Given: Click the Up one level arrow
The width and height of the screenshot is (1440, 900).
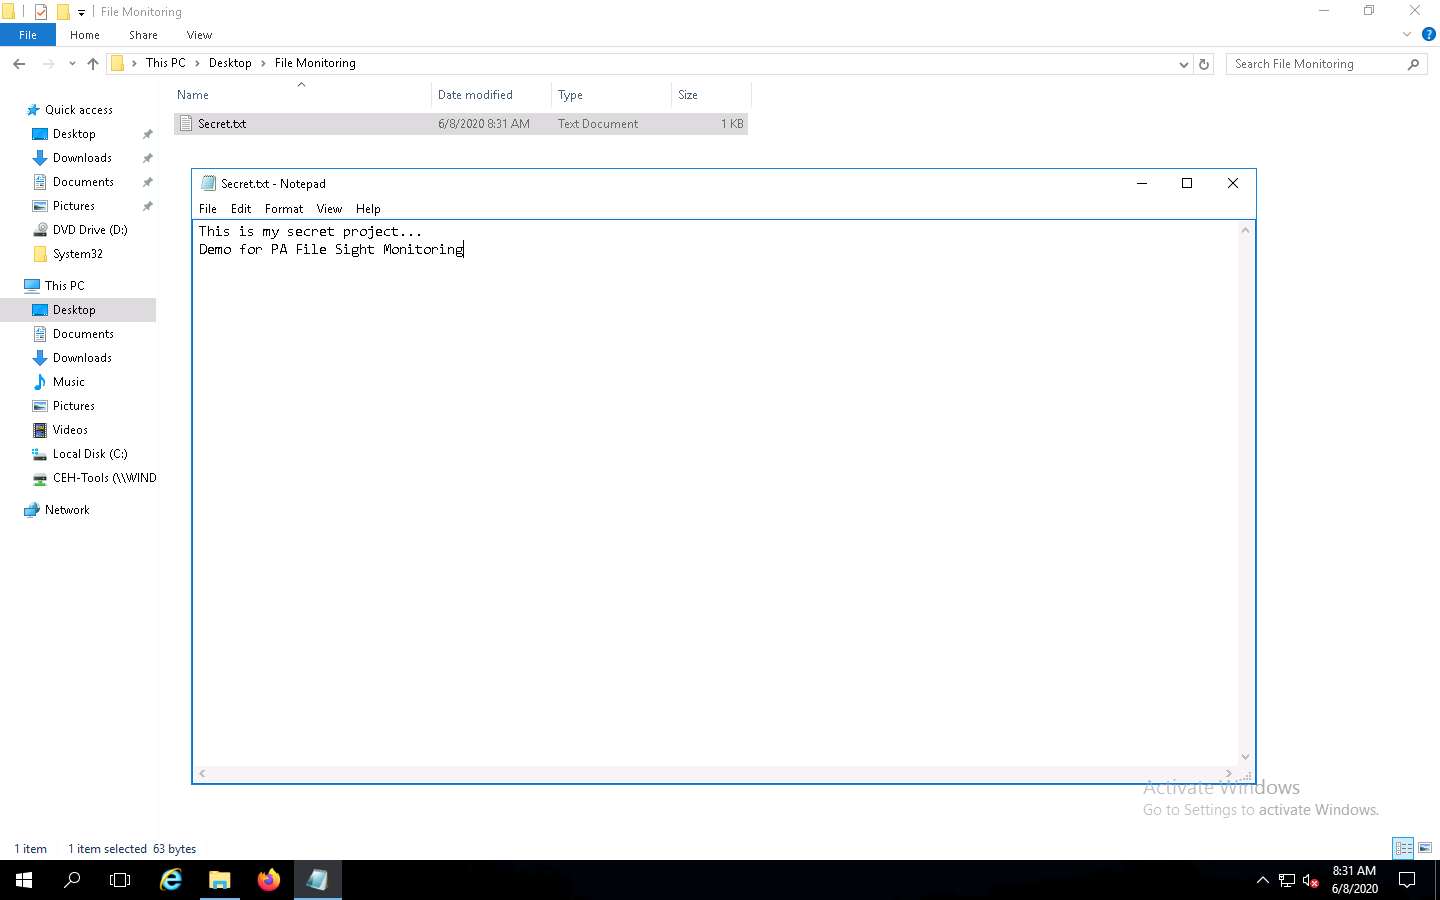Looking at the screenshot, I should point(93,63).
